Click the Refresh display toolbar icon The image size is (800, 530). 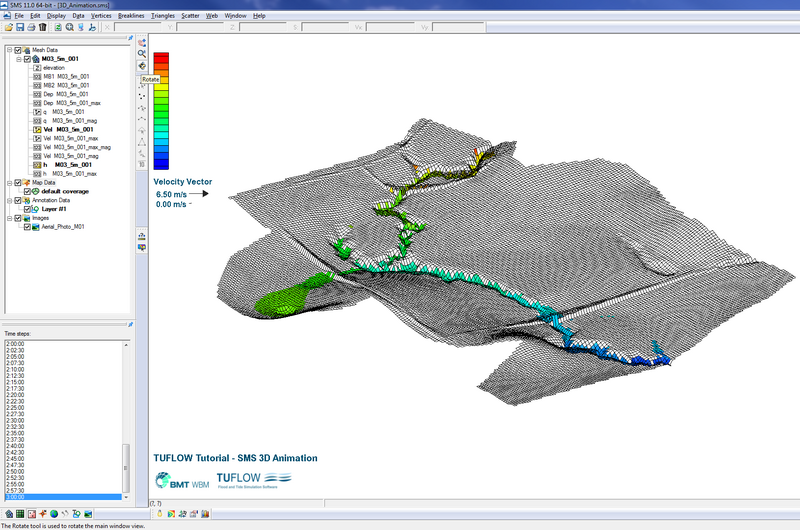(x=58, y=27)
